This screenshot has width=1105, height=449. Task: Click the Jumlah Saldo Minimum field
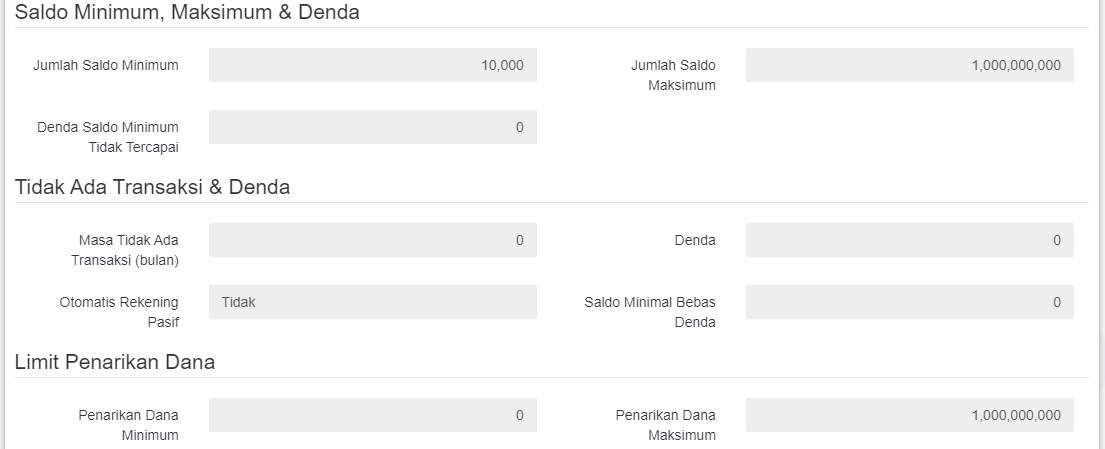click(x=372, y=65)
